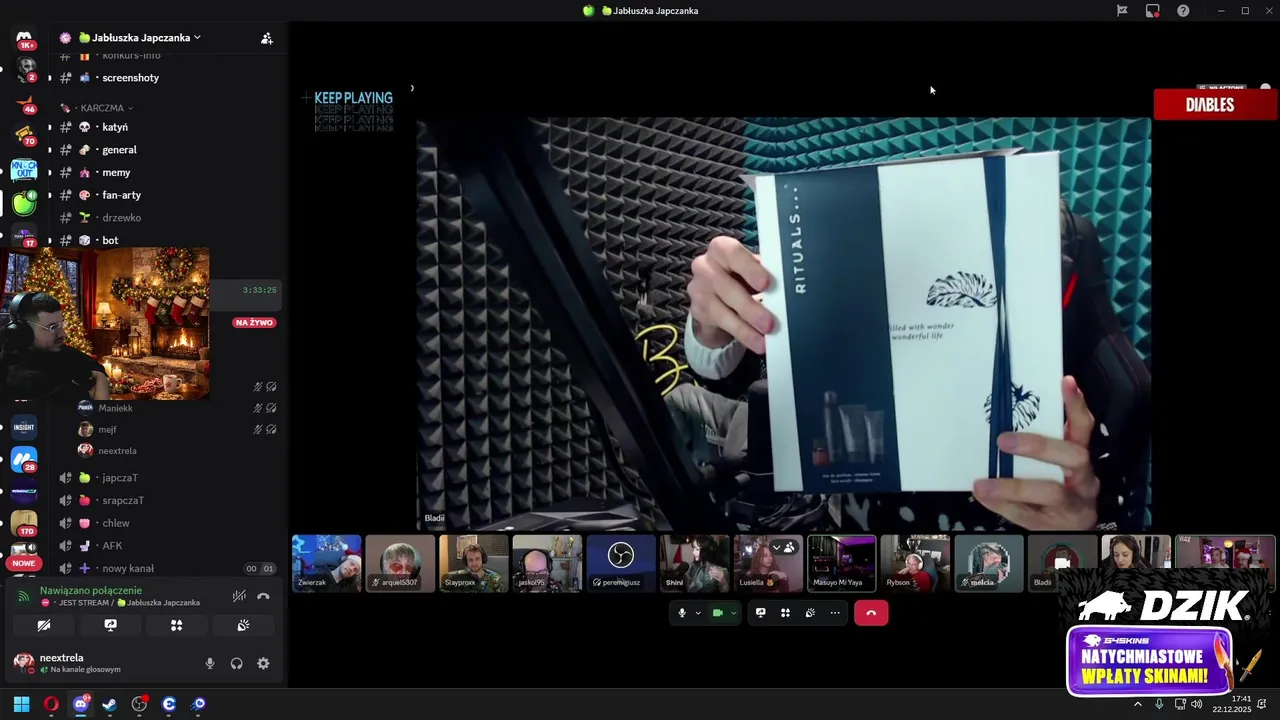Open soundboard in voice panel
Screen dimensions: 1280x720
(x=243, y=625)
